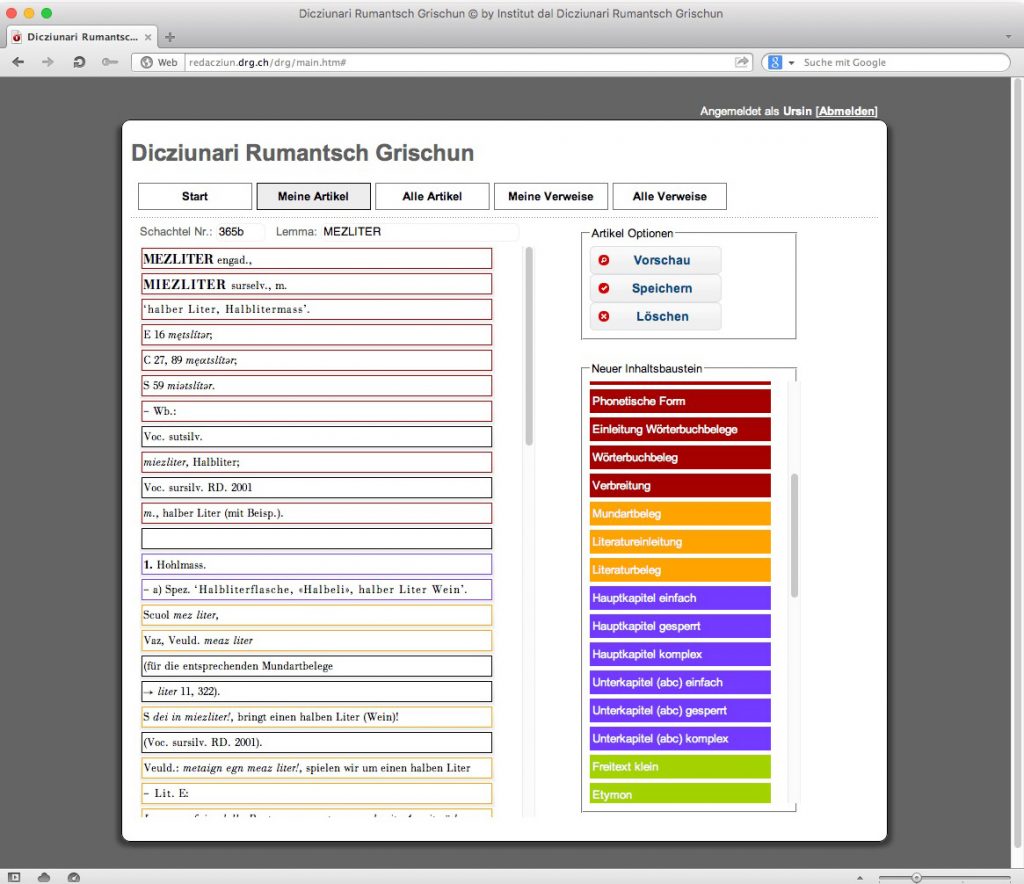Switch to the Alle Artikel tab
The height and width of the screenshot is (884, 1024).
(x=432, y=197)
